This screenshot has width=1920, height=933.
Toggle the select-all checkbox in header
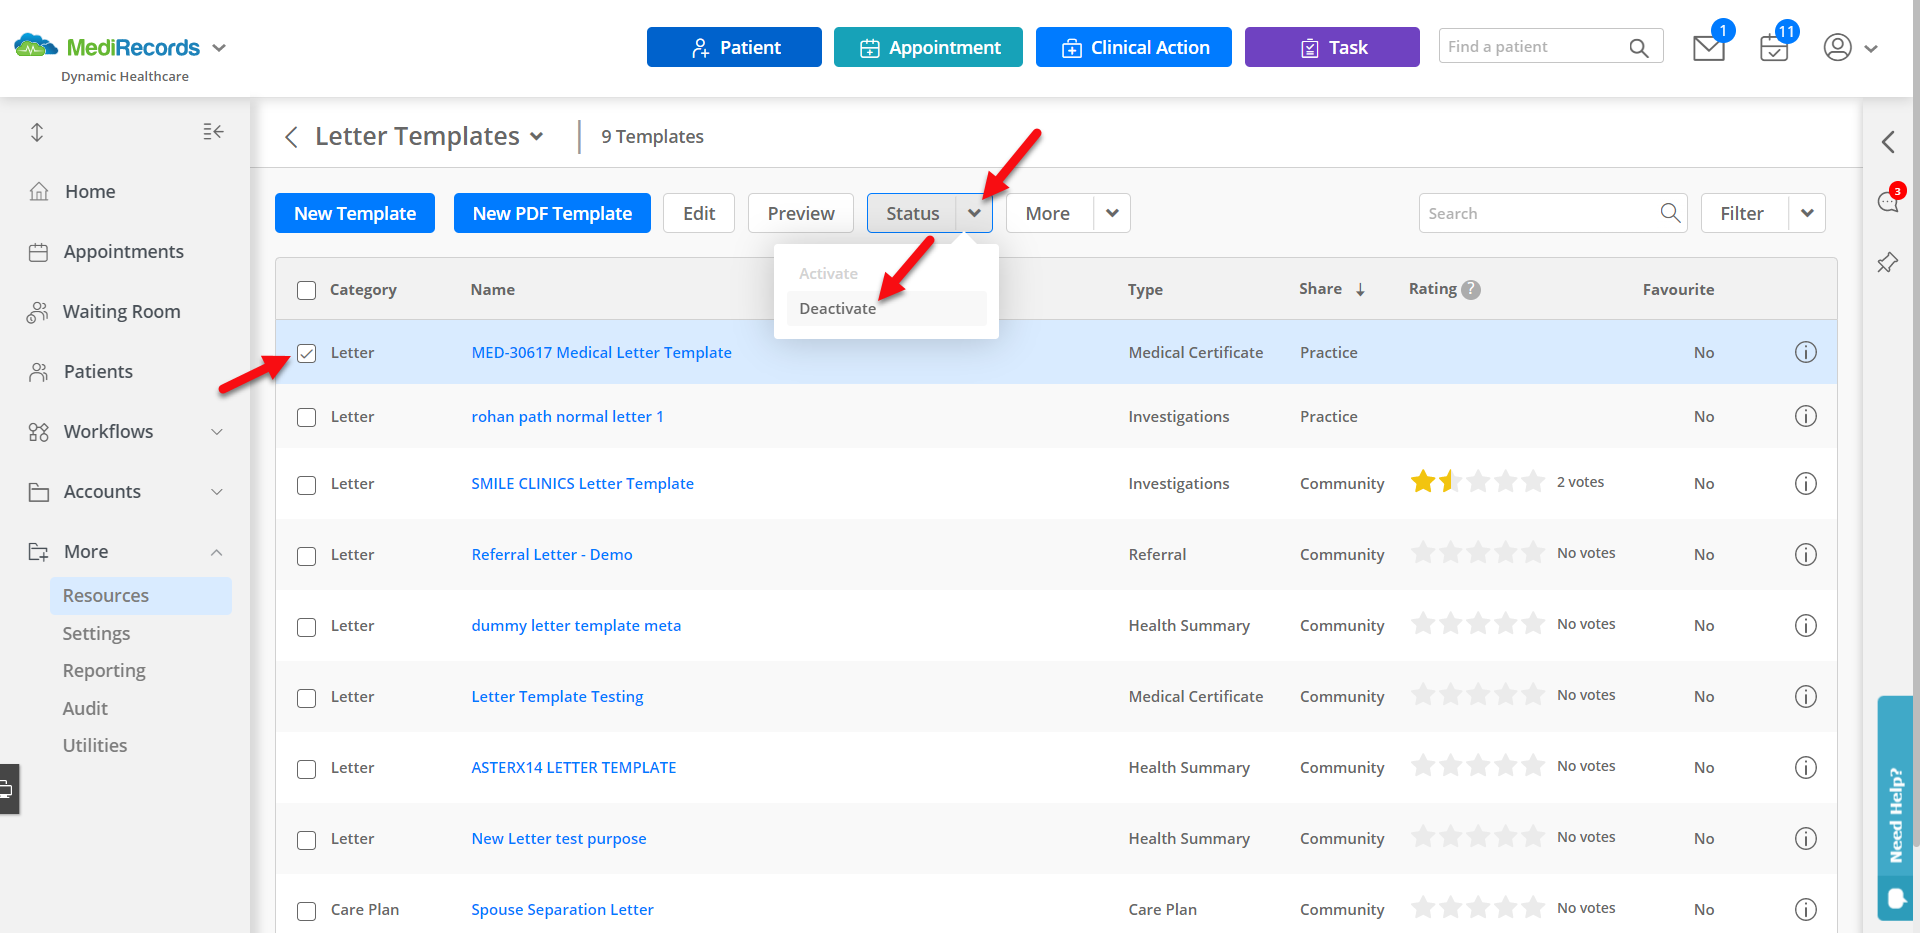(307, 290)
